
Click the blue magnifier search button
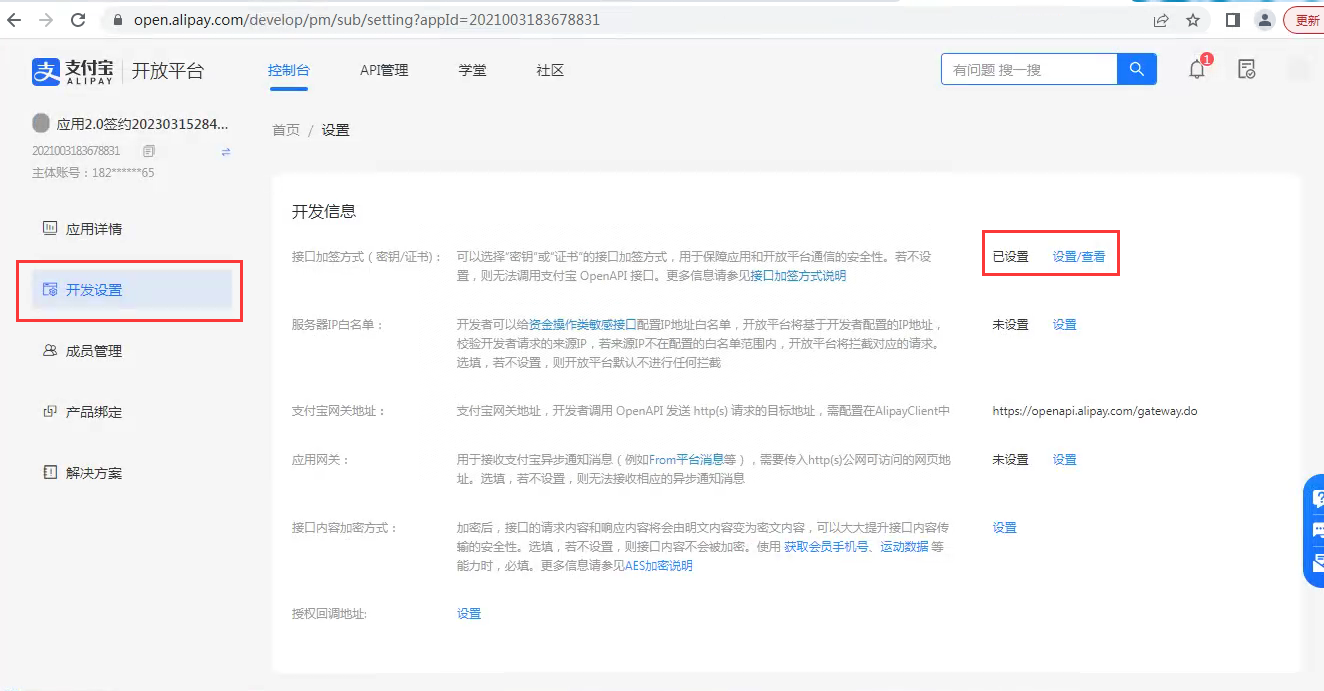[x=1137, y=69]
